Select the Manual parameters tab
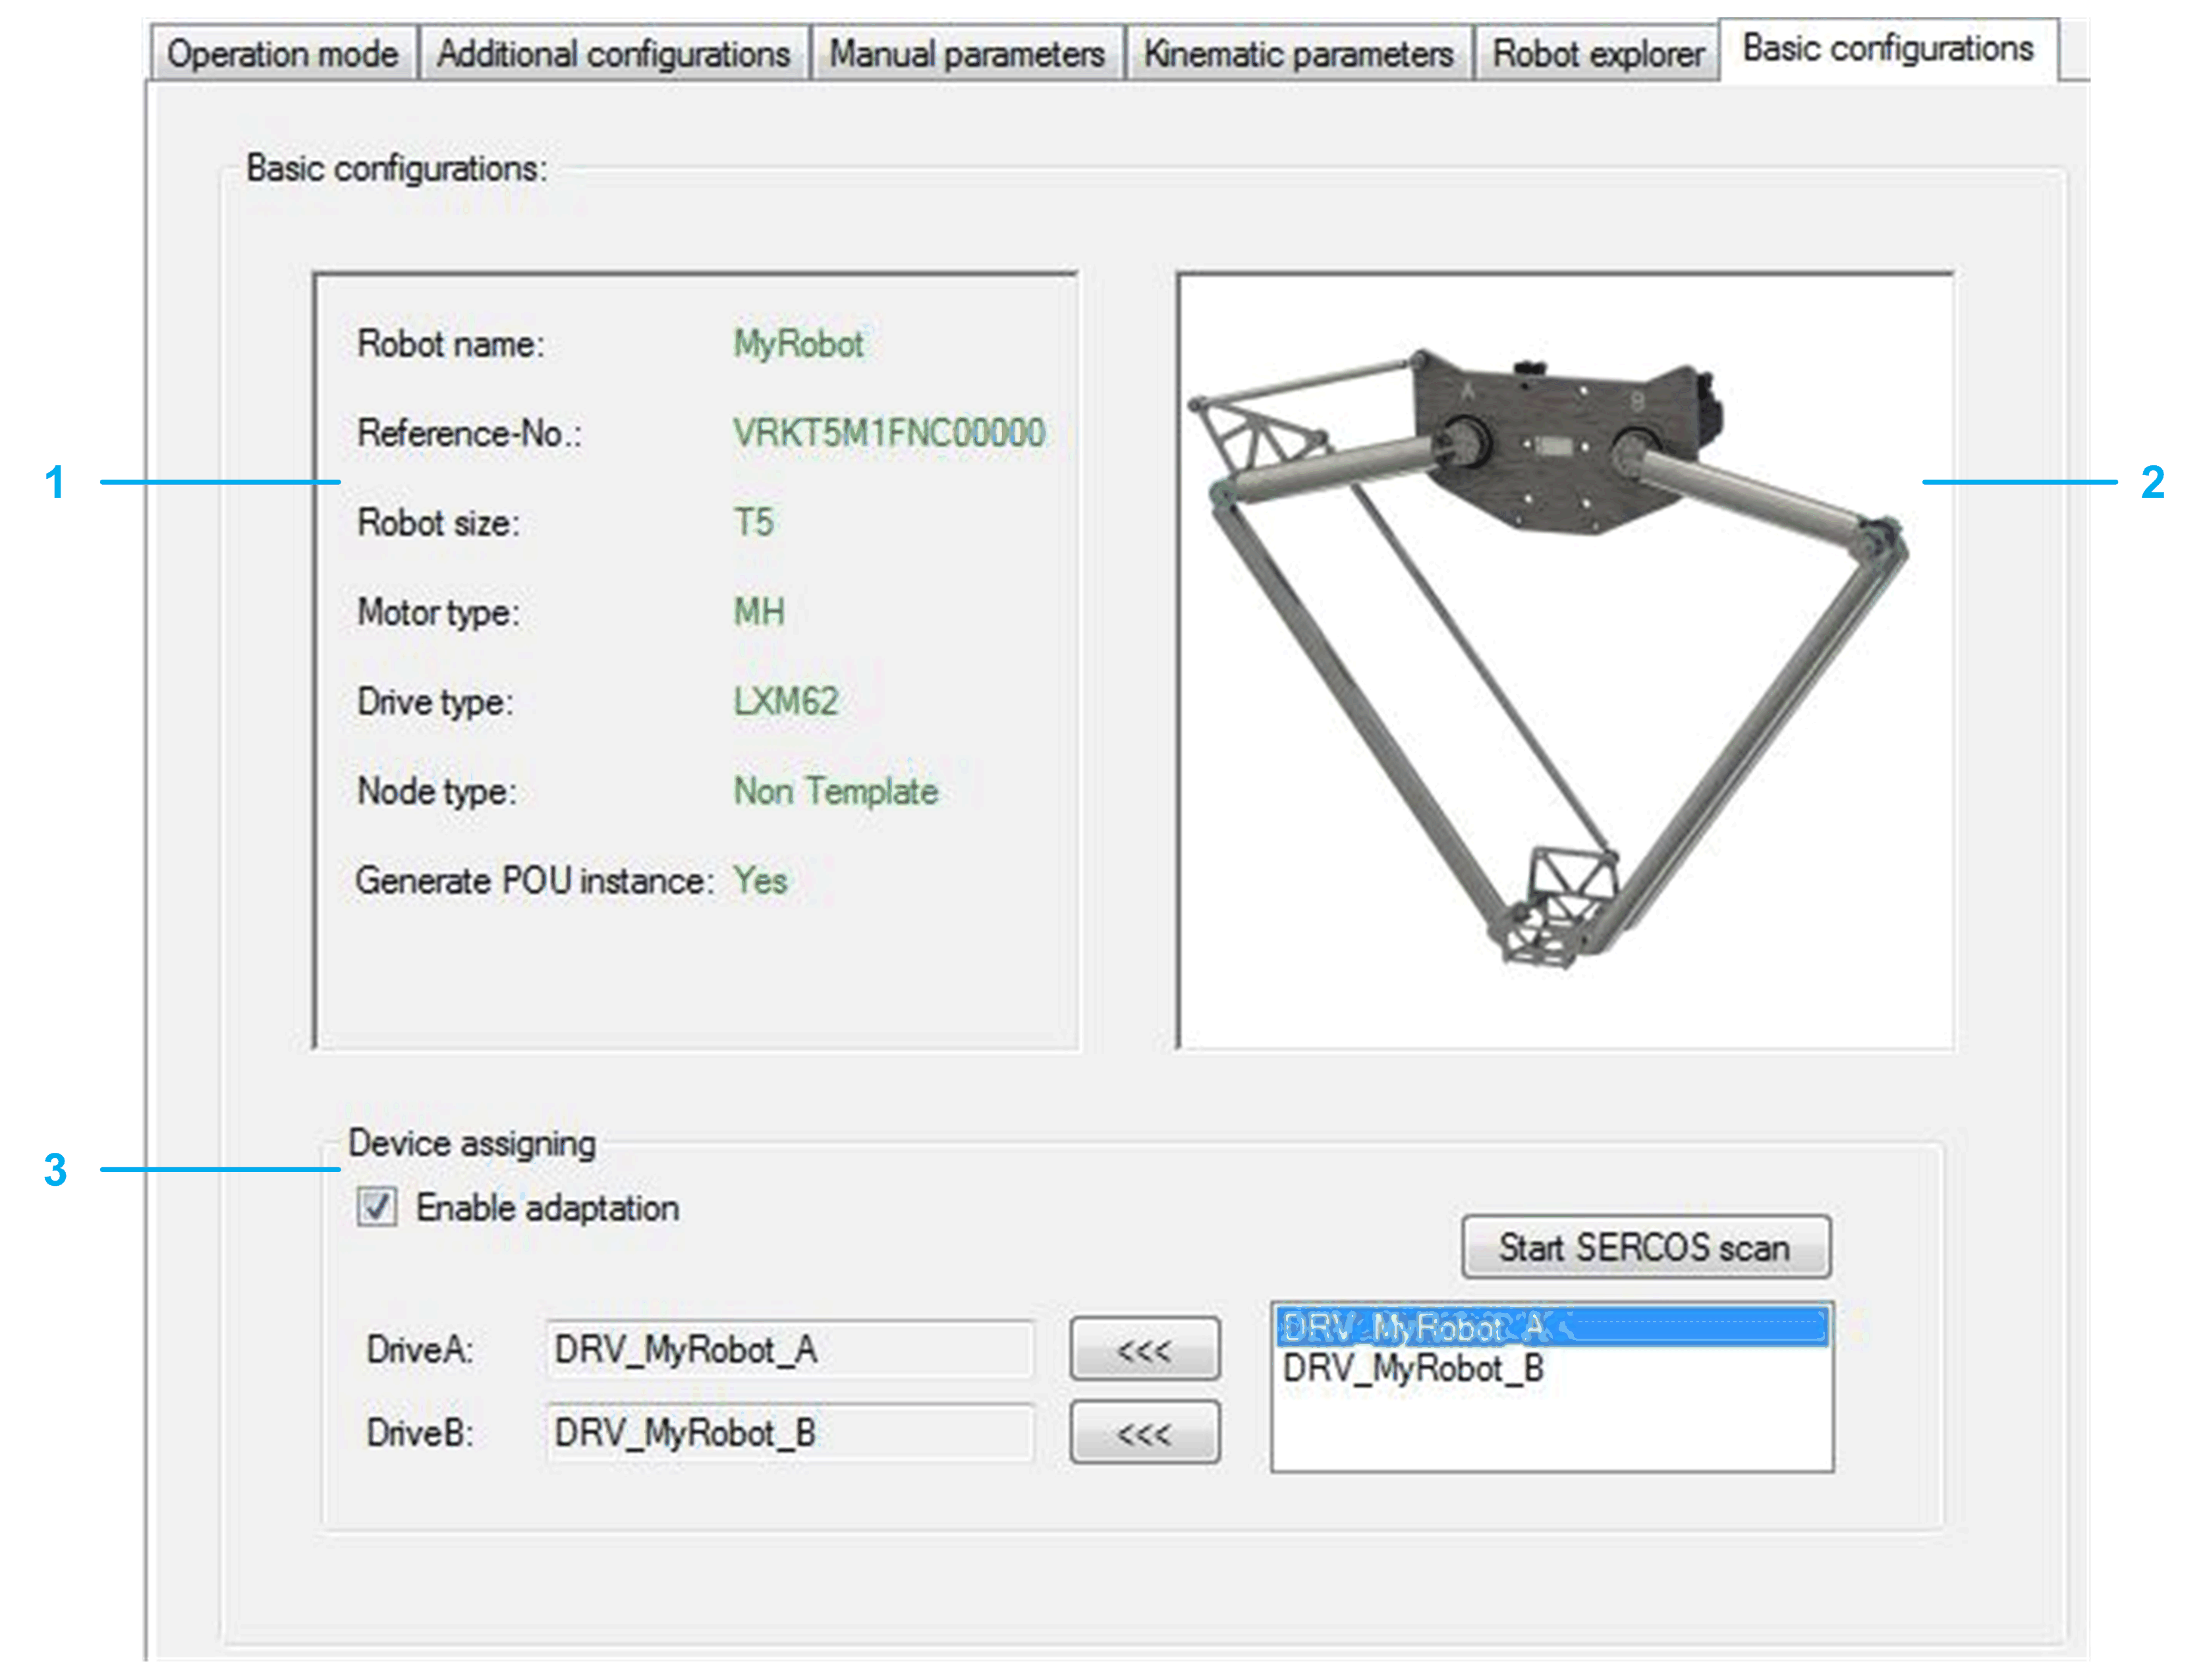Viewport: 2205px width, 1680px height. (966, 53)
